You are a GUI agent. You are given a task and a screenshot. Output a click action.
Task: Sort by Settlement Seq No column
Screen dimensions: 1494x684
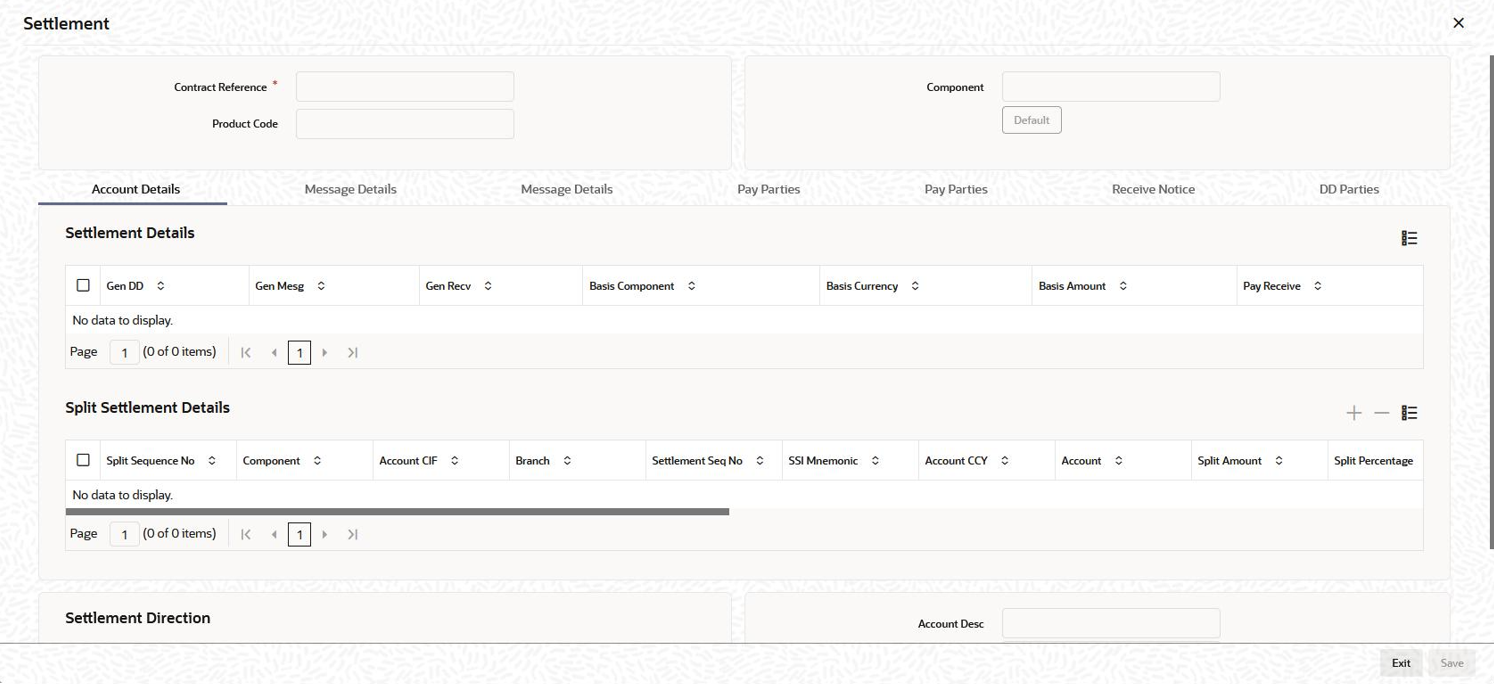760,461
